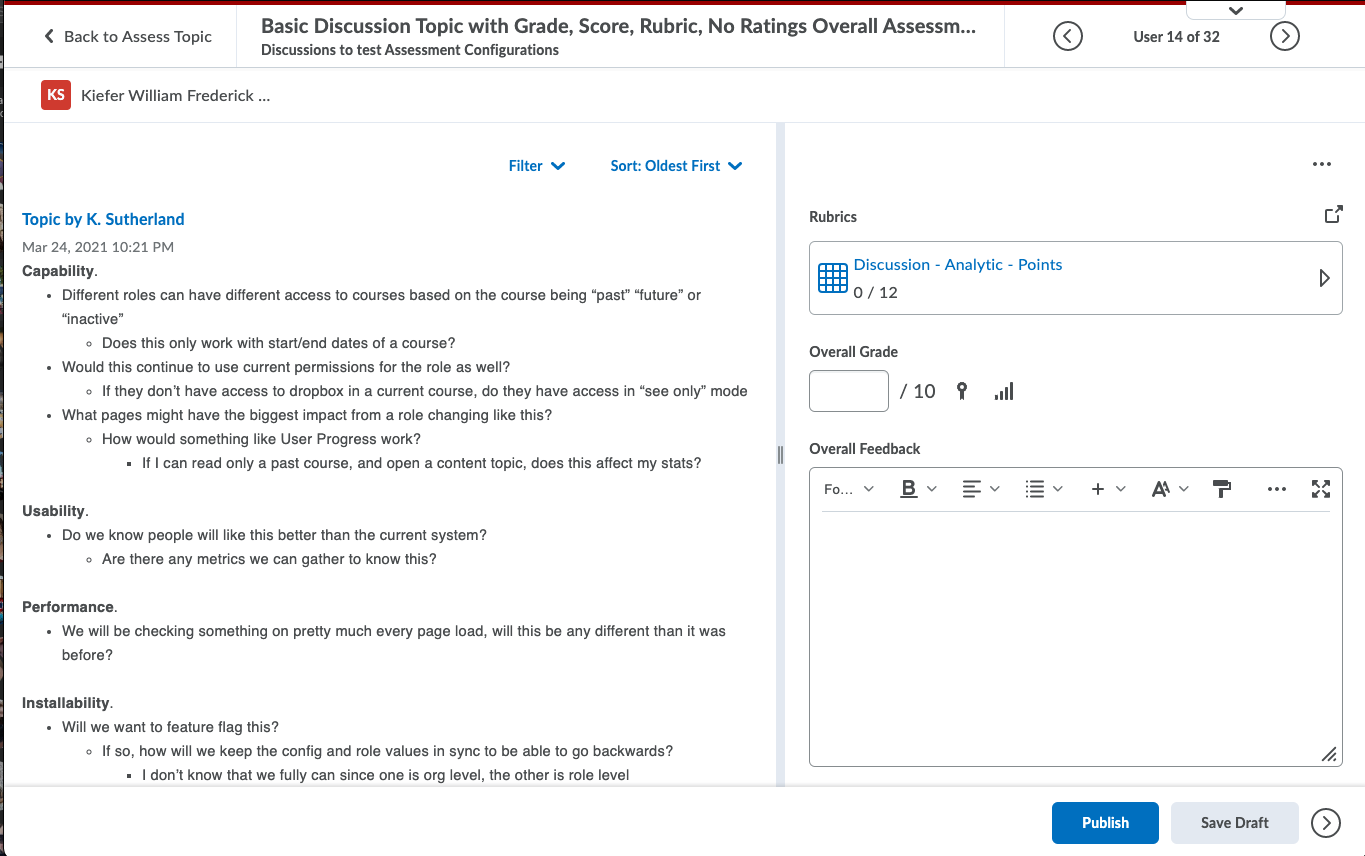The height and width of the screenshot is (856, 1365).
Task: Open the list style dropdown in the editor
Action: pos(1043,488)
